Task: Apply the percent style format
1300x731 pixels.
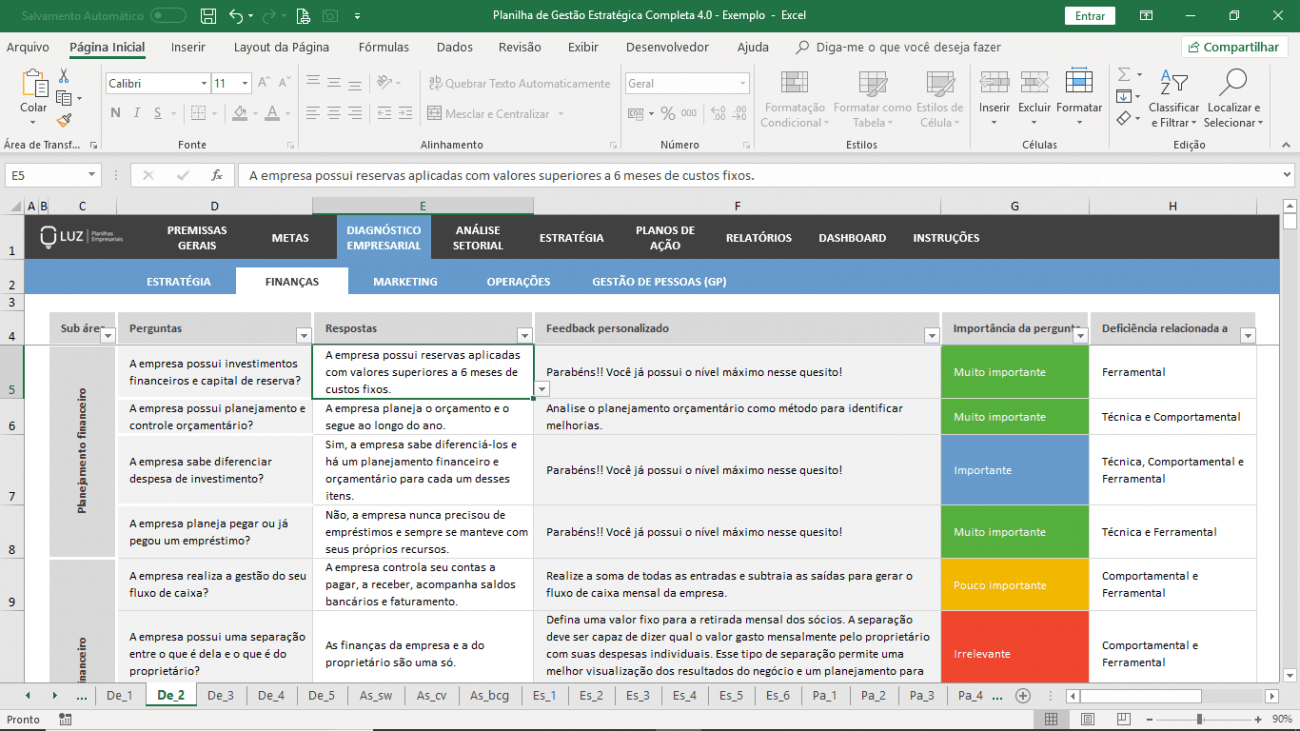Action: [x=667, y=114]
